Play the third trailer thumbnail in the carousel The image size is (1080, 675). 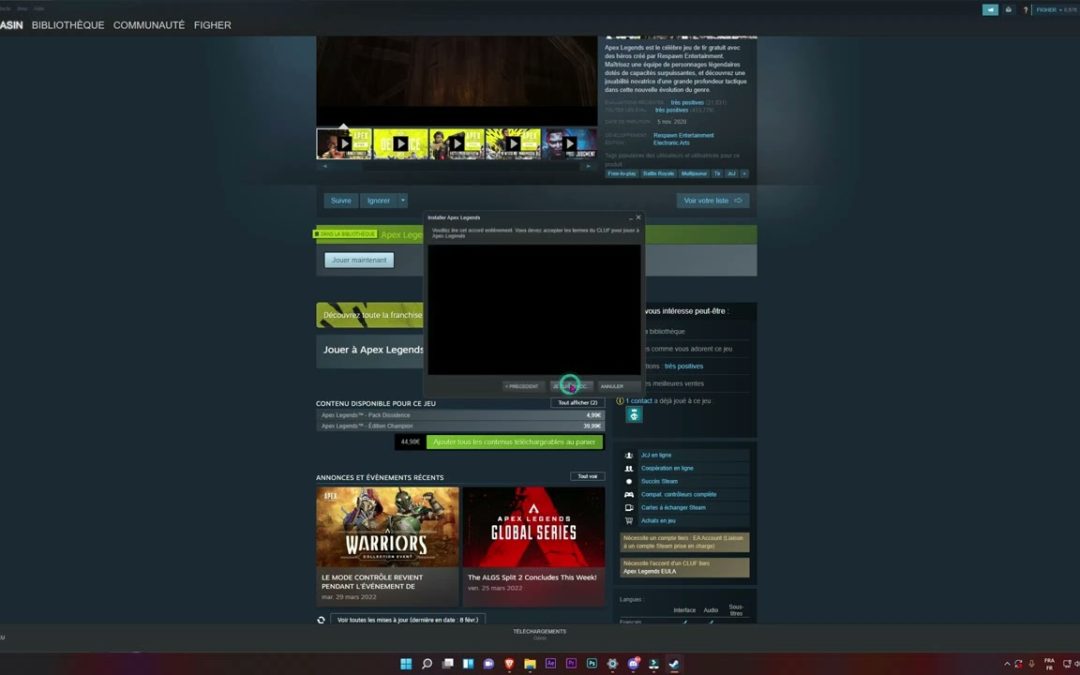[457, 143]
